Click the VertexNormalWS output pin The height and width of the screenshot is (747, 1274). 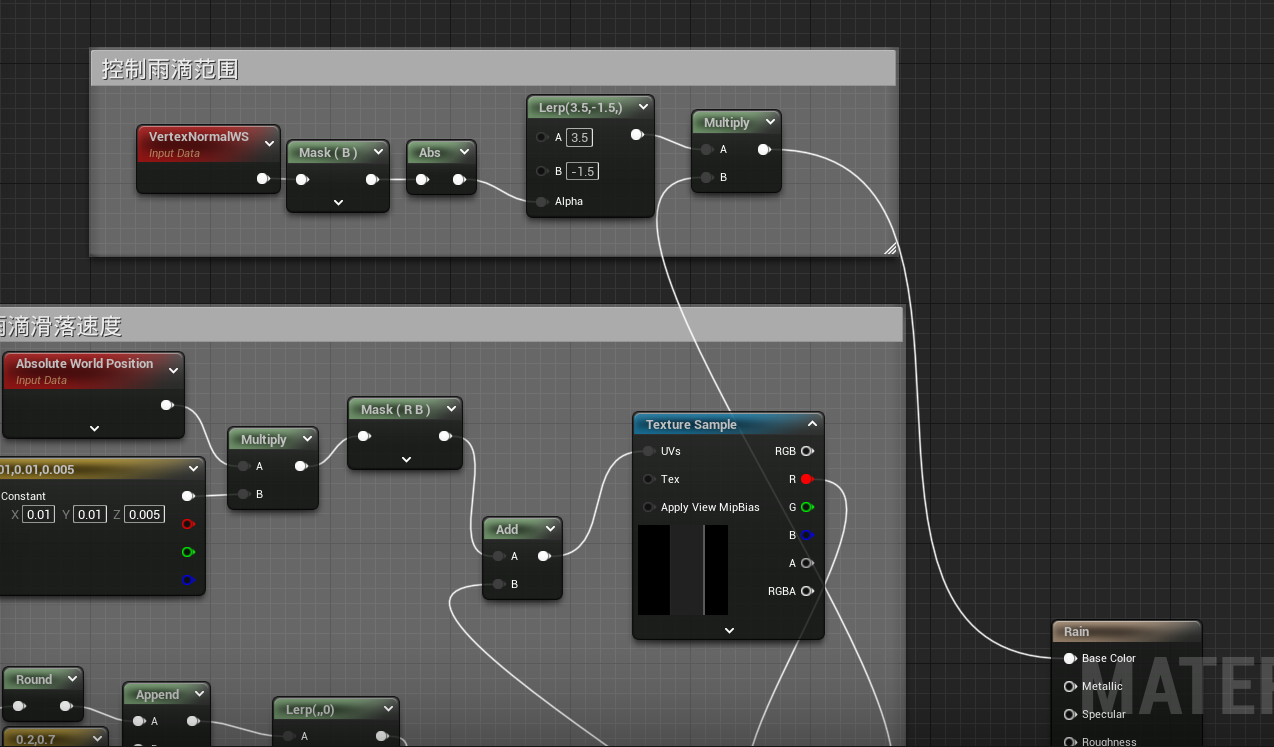[263, 179]
